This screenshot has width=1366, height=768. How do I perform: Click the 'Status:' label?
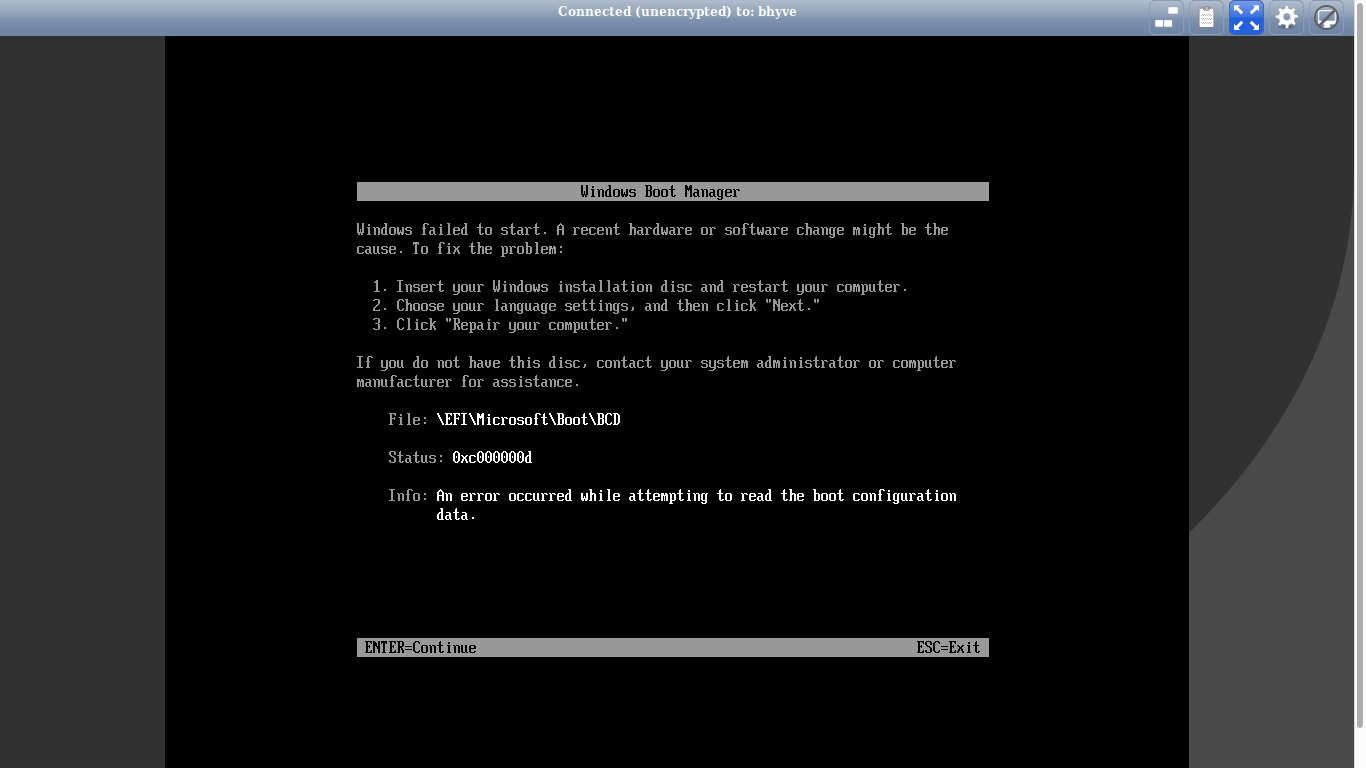coord(416,458)
